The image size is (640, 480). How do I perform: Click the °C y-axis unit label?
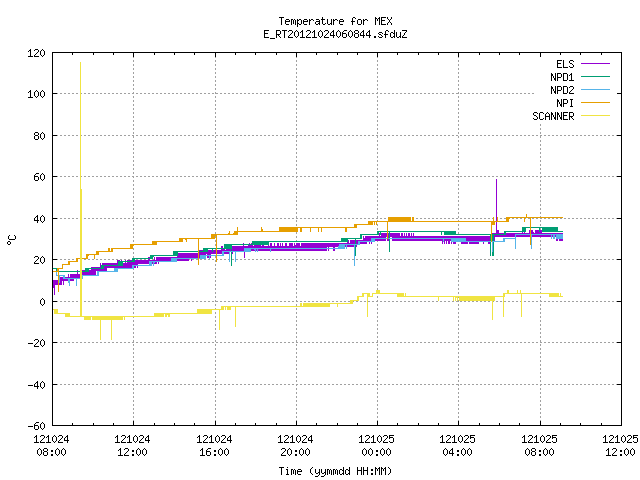coord(12,240)
